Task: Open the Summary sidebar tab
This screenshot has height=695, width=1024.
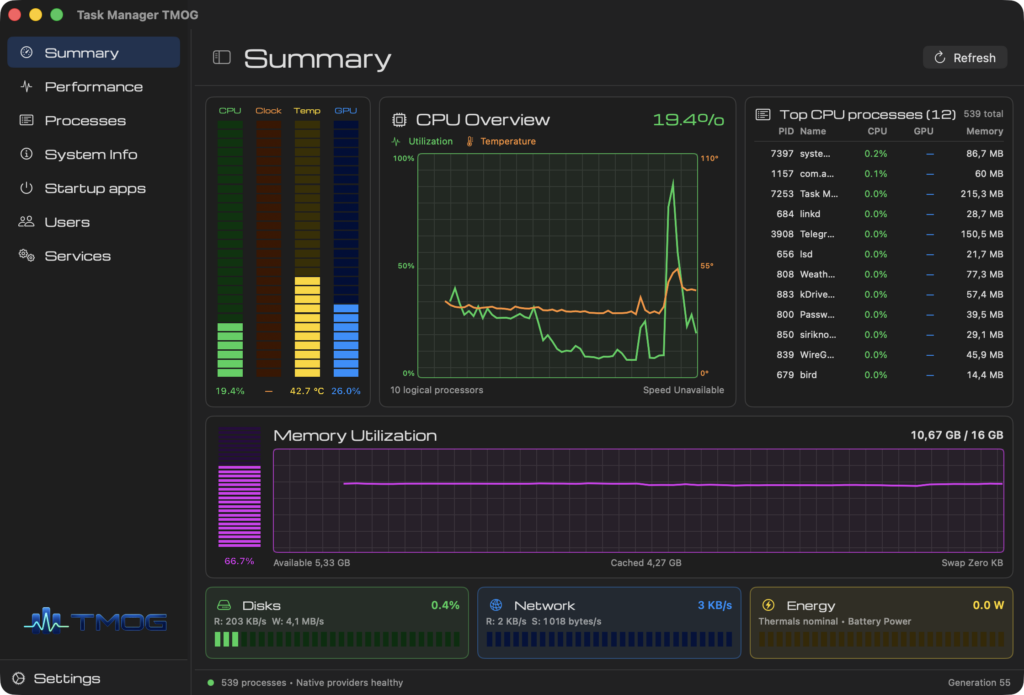Action: pos(93,52)
